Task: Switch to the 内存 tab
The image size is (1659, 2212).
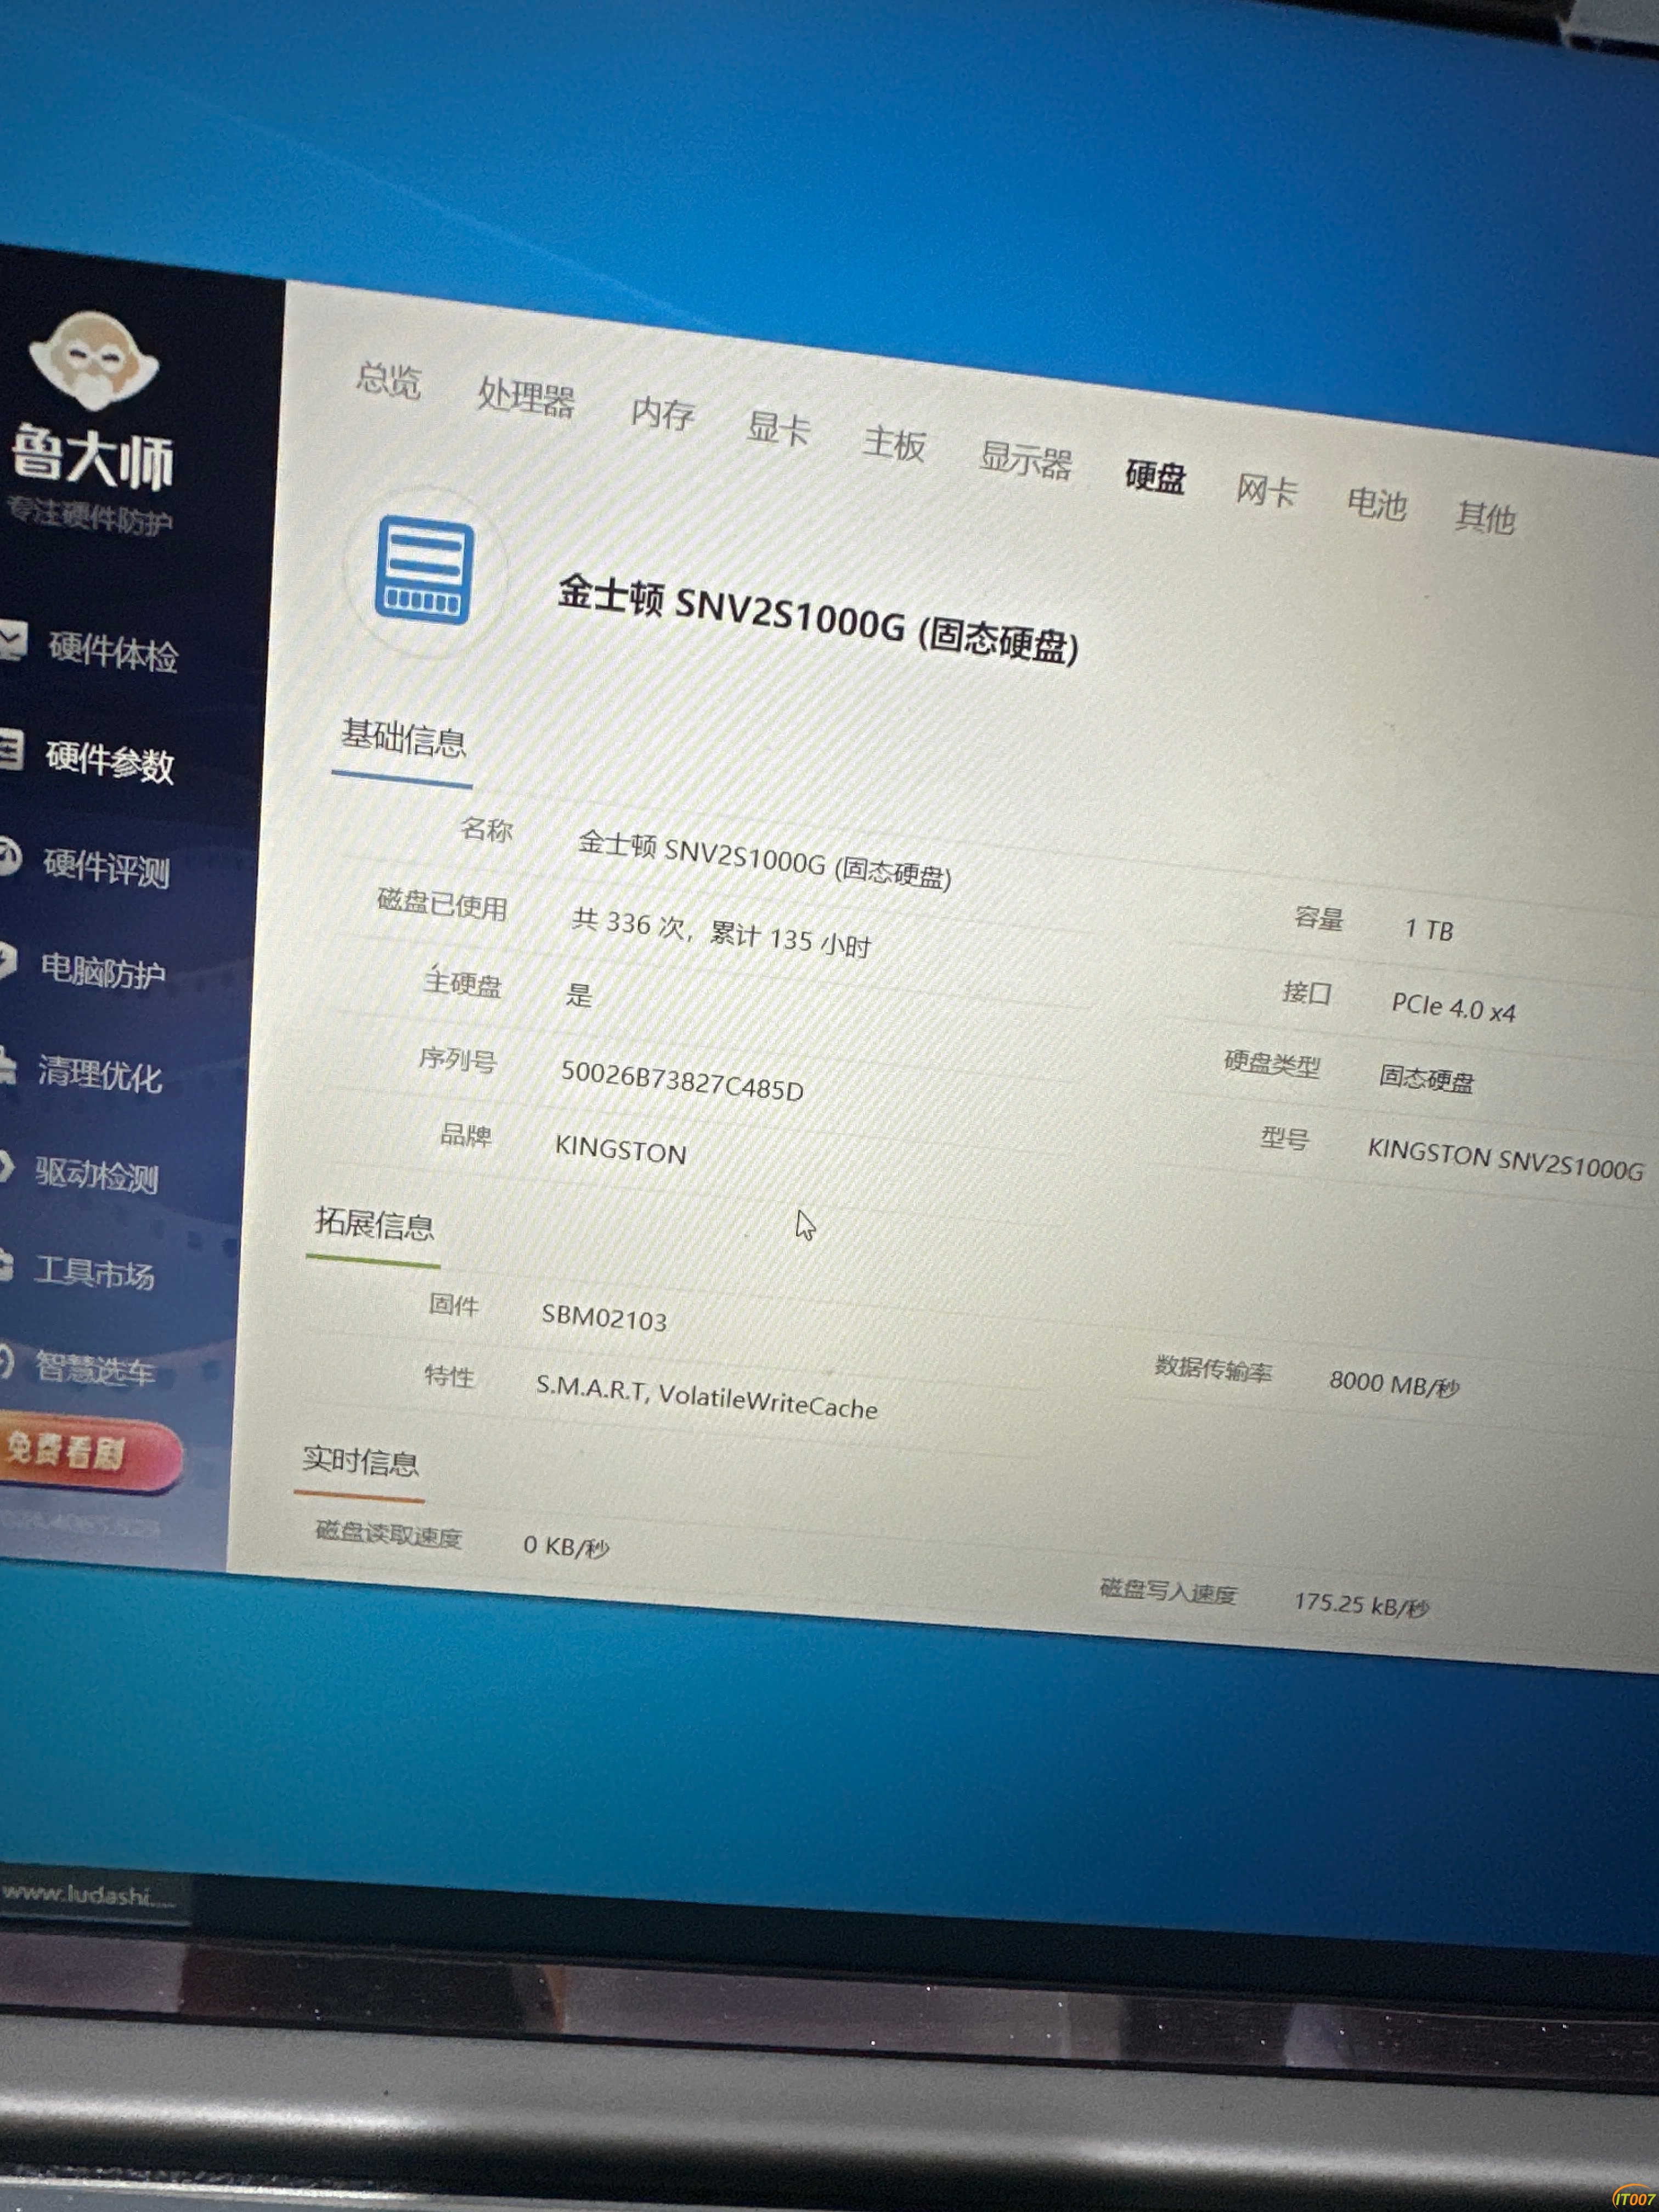Action: (662, 413)
